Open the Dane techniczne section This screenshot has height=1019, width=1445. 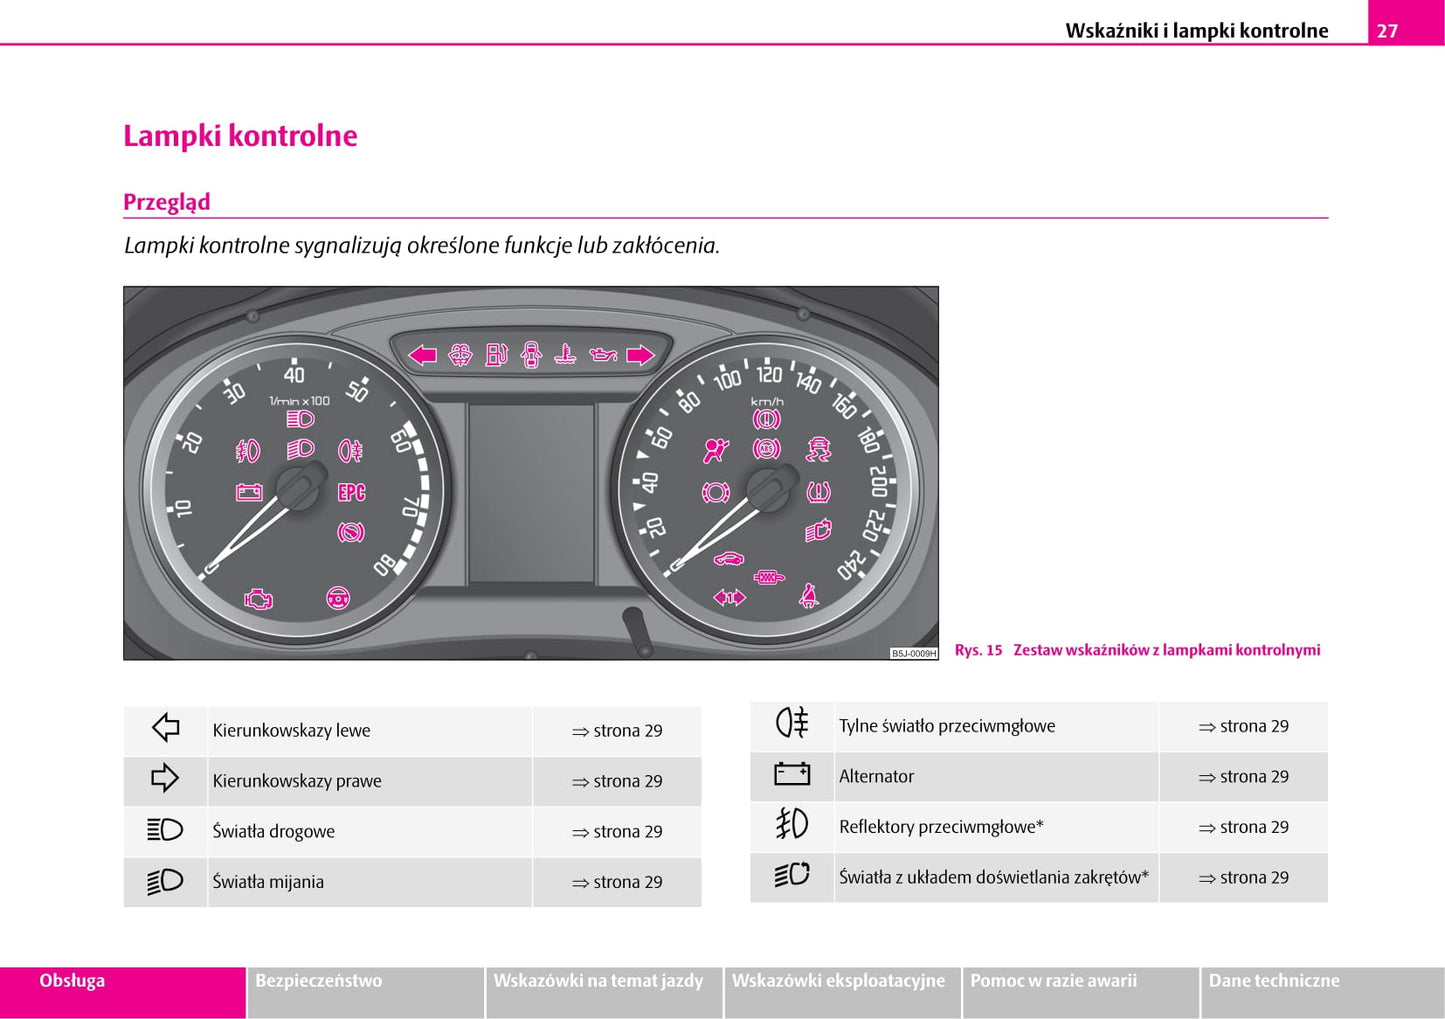click(x=1274, y=981)
